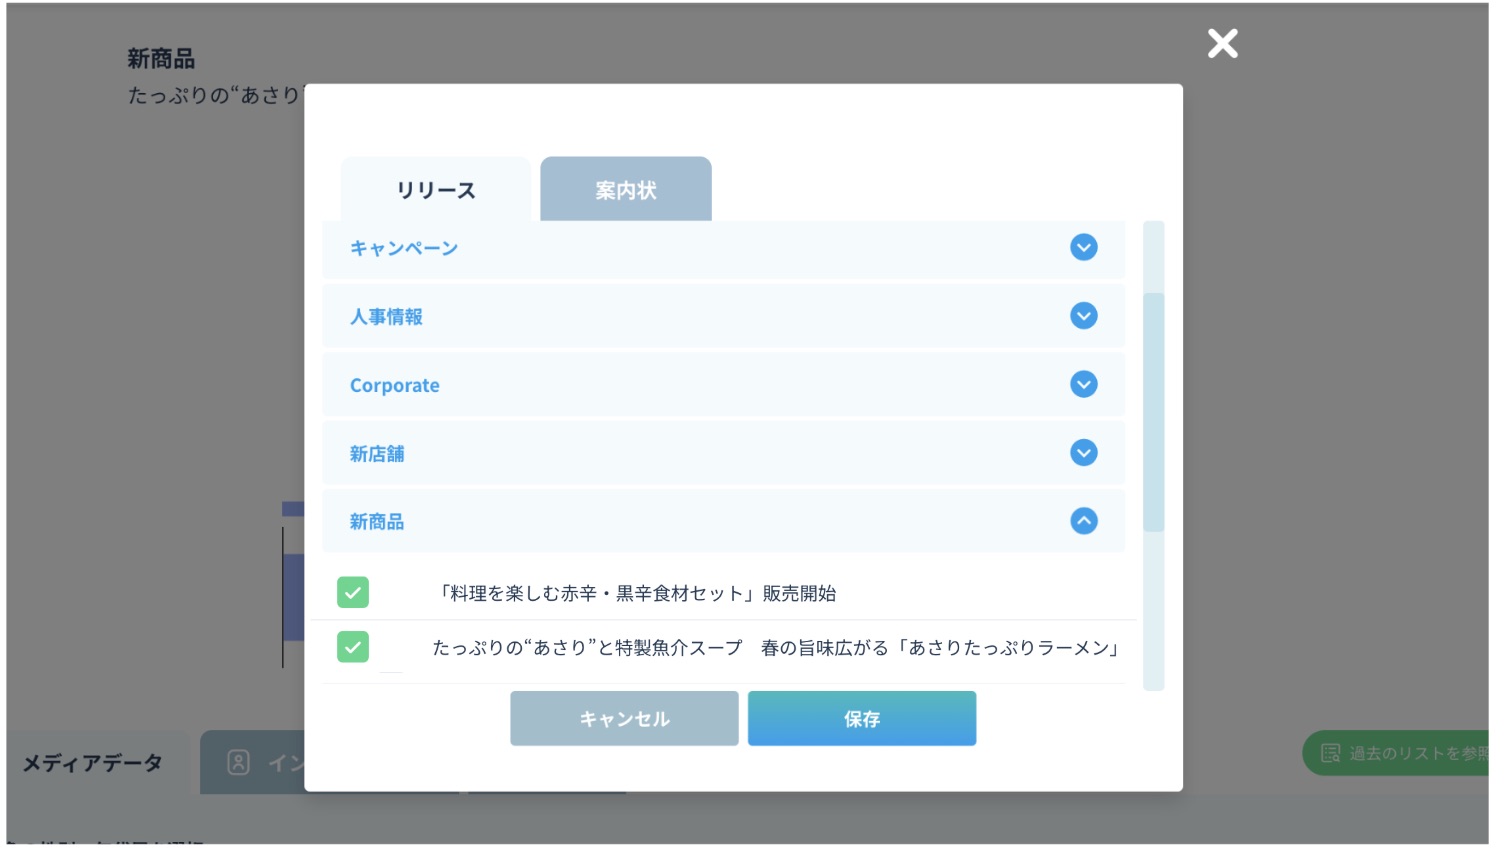Uncheck the 赤辛・黒辛食材セット release checkbox
This screenshot has width=1504, height=854.
[x=353, y=593]
